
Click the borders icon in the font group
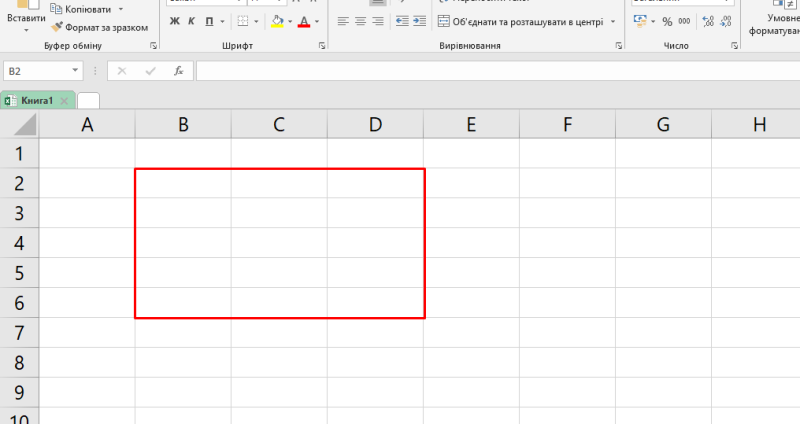click(x=244, y=21)
